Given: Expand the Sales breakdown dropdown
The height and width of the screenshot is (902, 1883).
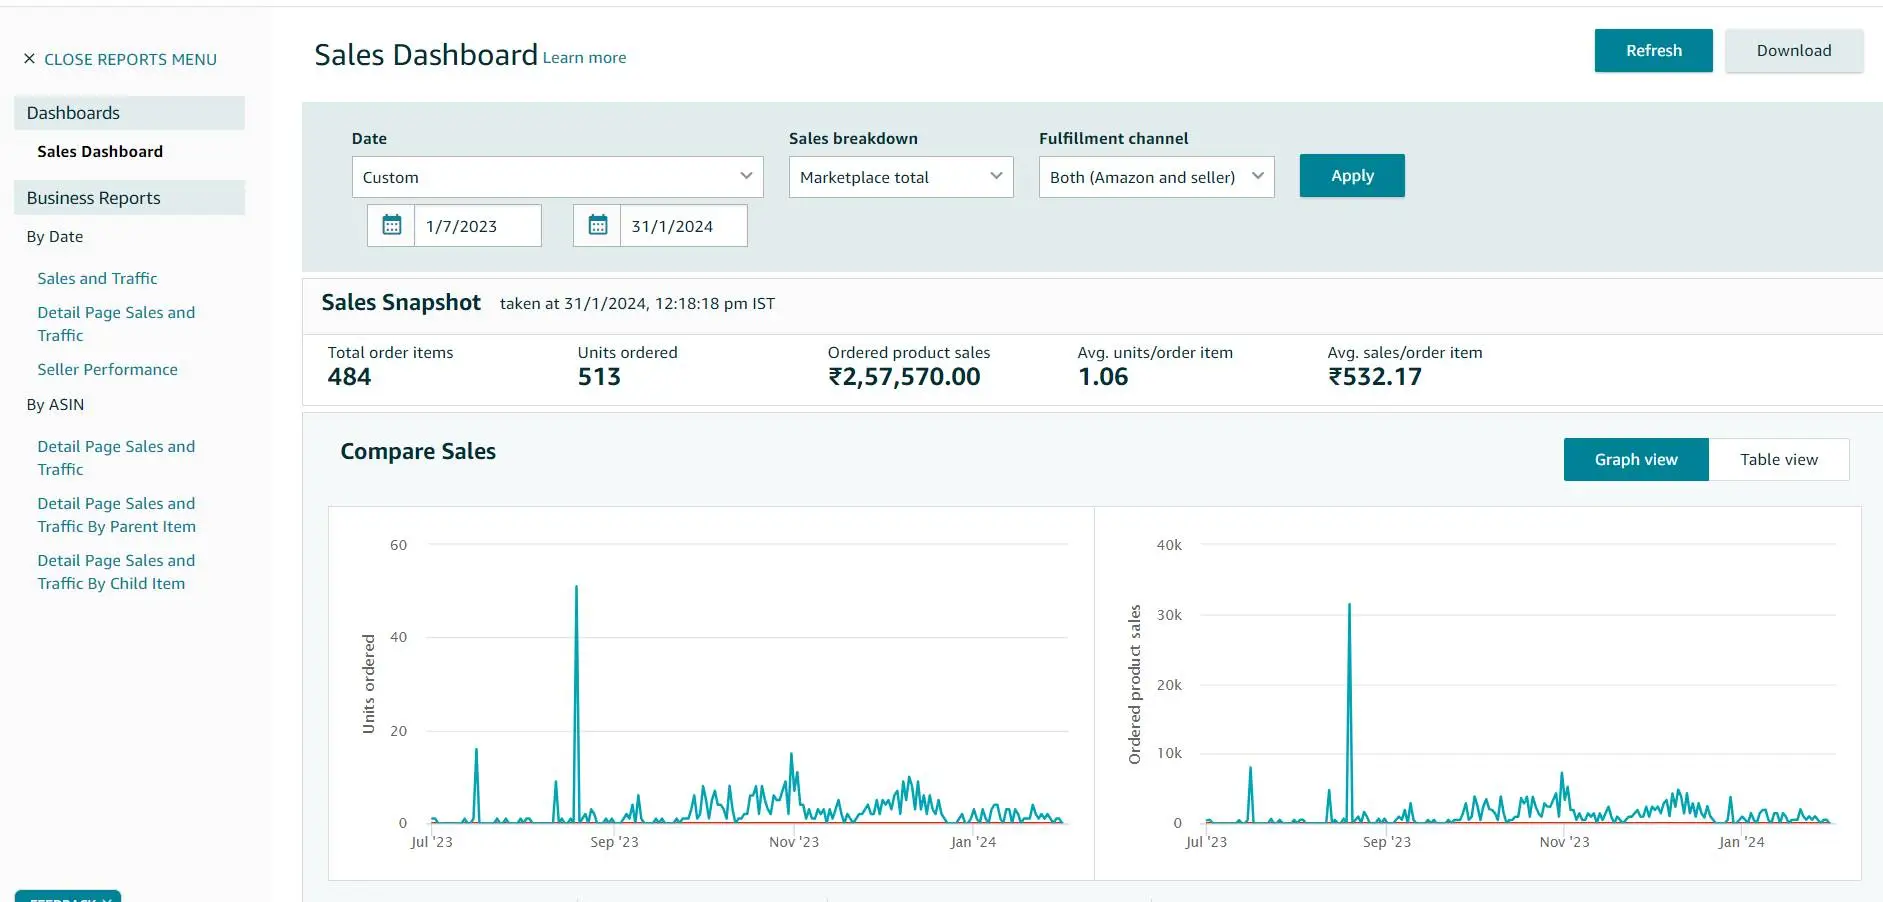Looking at the screenshot, I should (900, 177).
